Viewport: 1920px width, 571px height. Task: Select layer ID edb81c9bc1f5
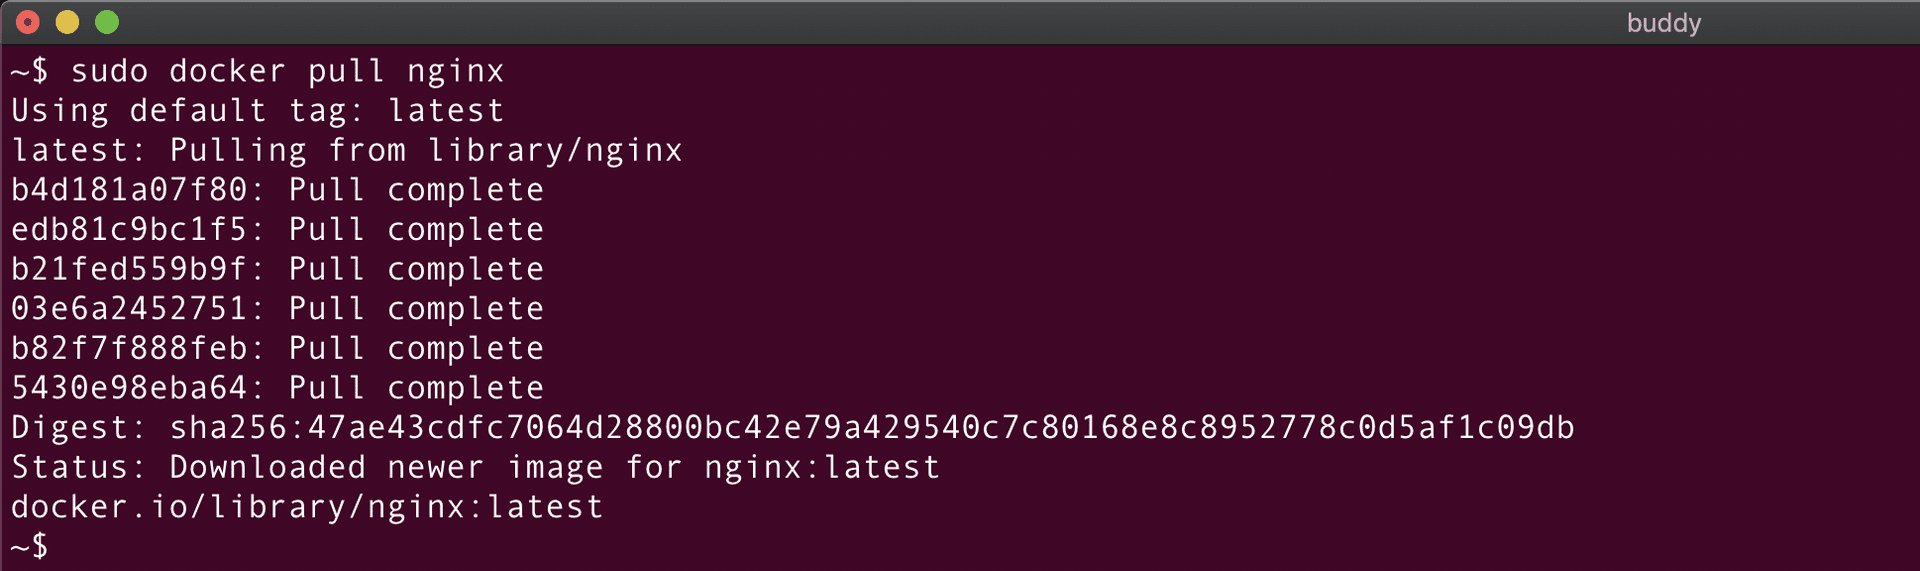click(129, 230)
